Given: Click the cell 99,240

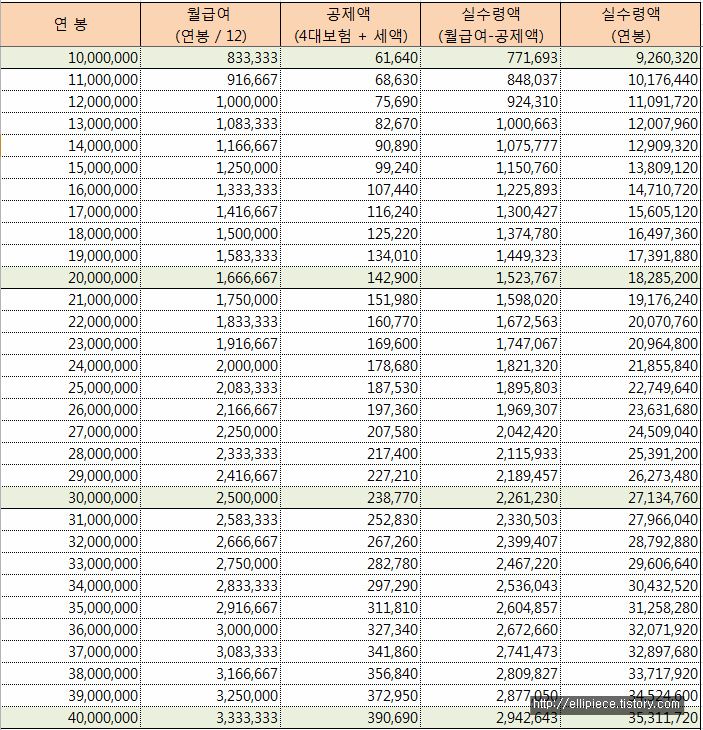Looking at the screenshot, I should coord(351,168).
